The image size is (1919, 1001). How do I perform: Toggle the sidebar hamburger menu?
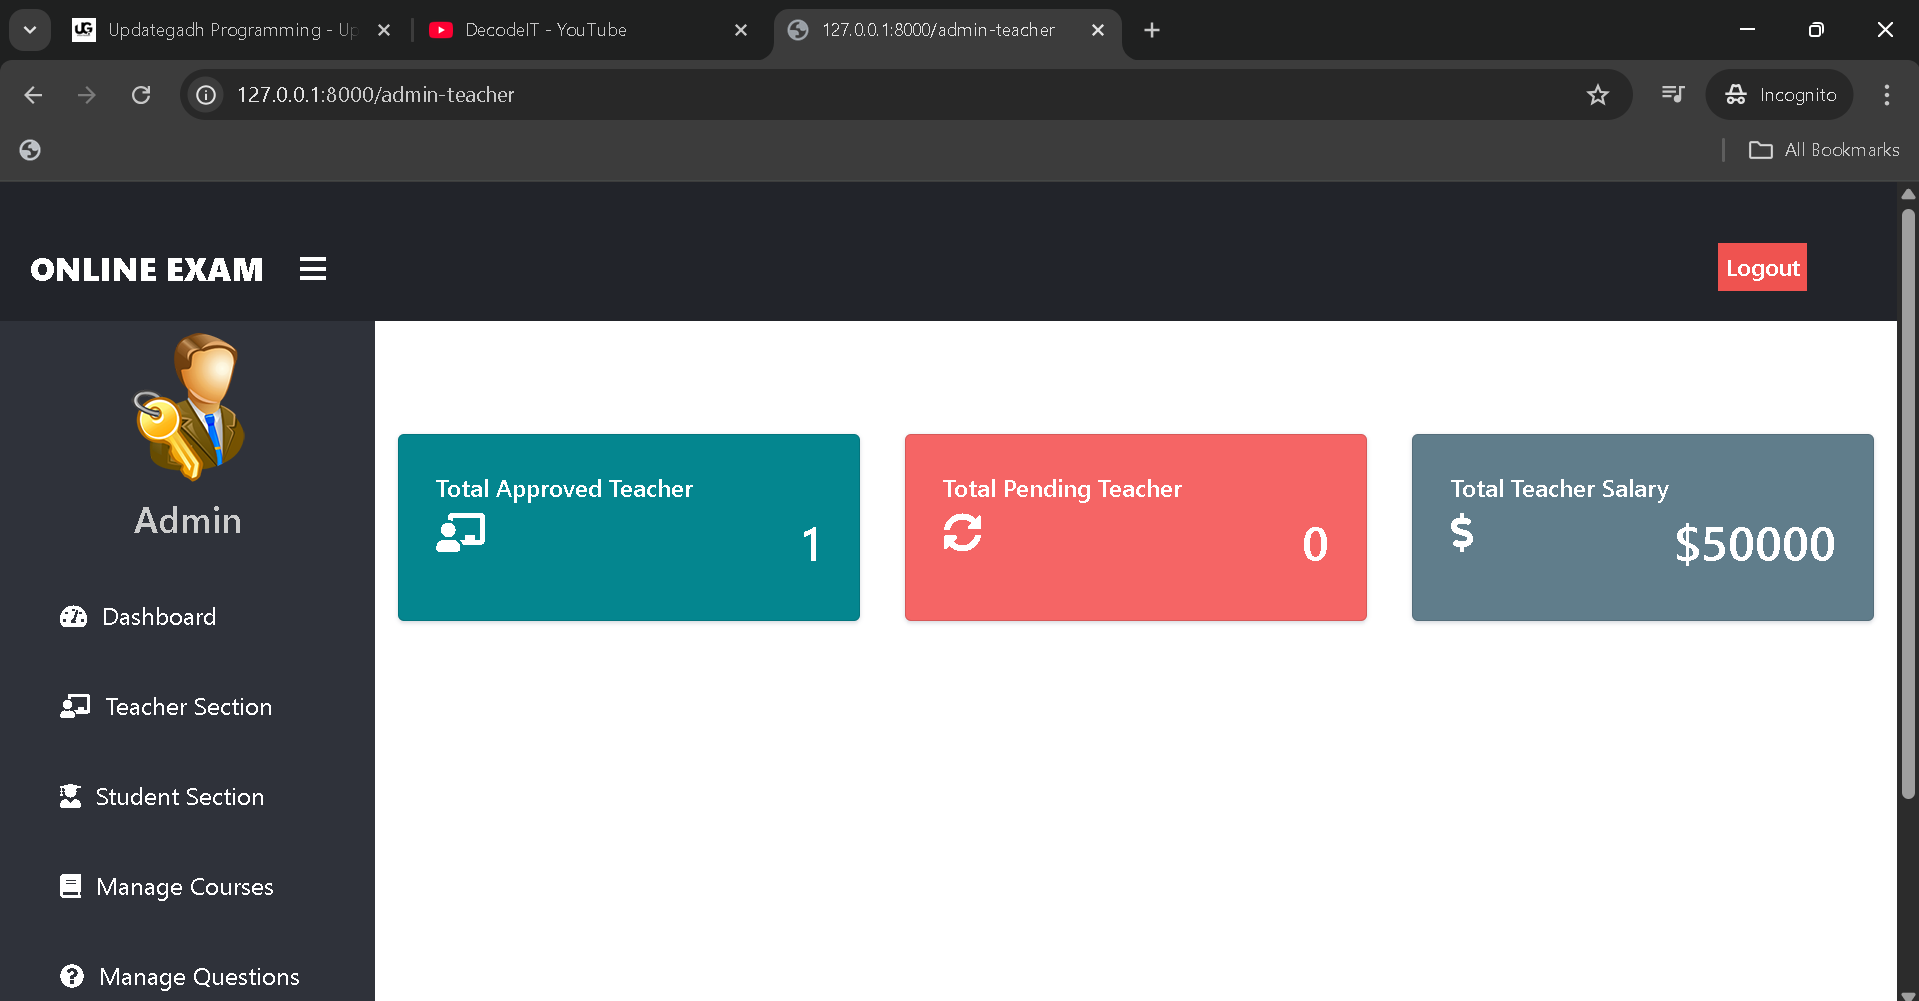tap(313, 269)
